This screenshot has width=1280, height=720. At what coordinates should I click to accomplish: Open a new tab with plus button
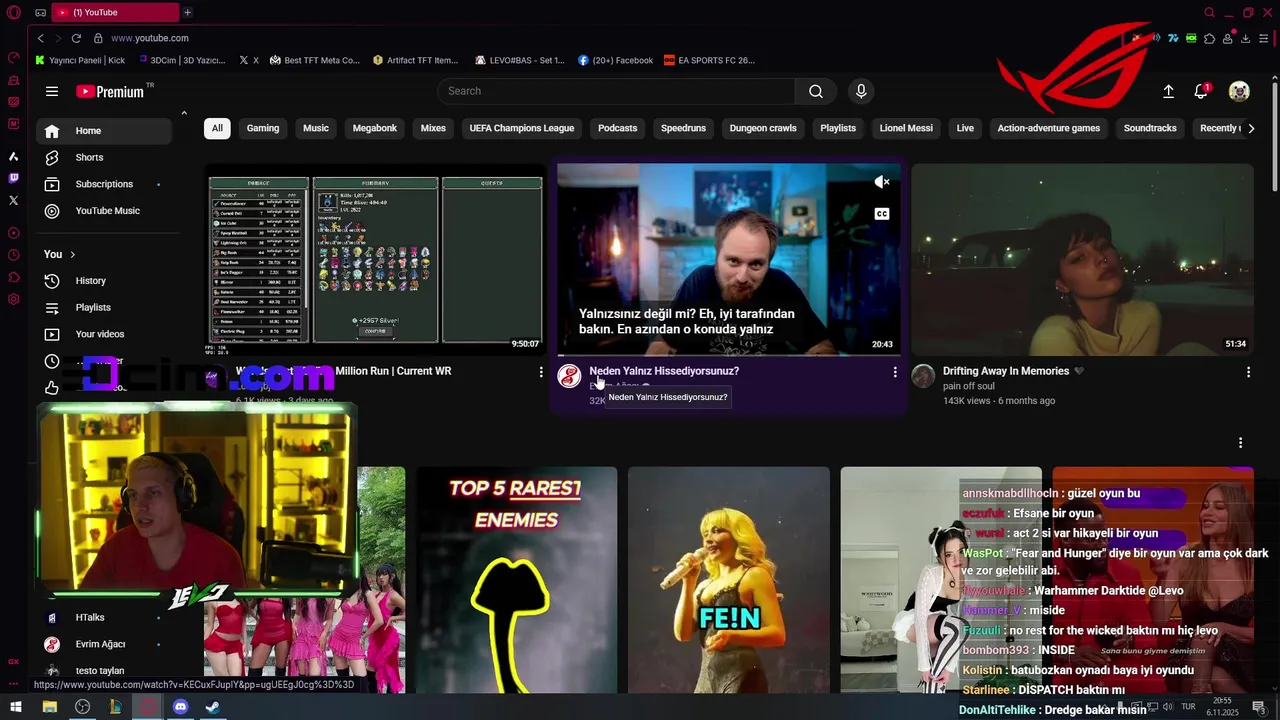click(187, 12)
